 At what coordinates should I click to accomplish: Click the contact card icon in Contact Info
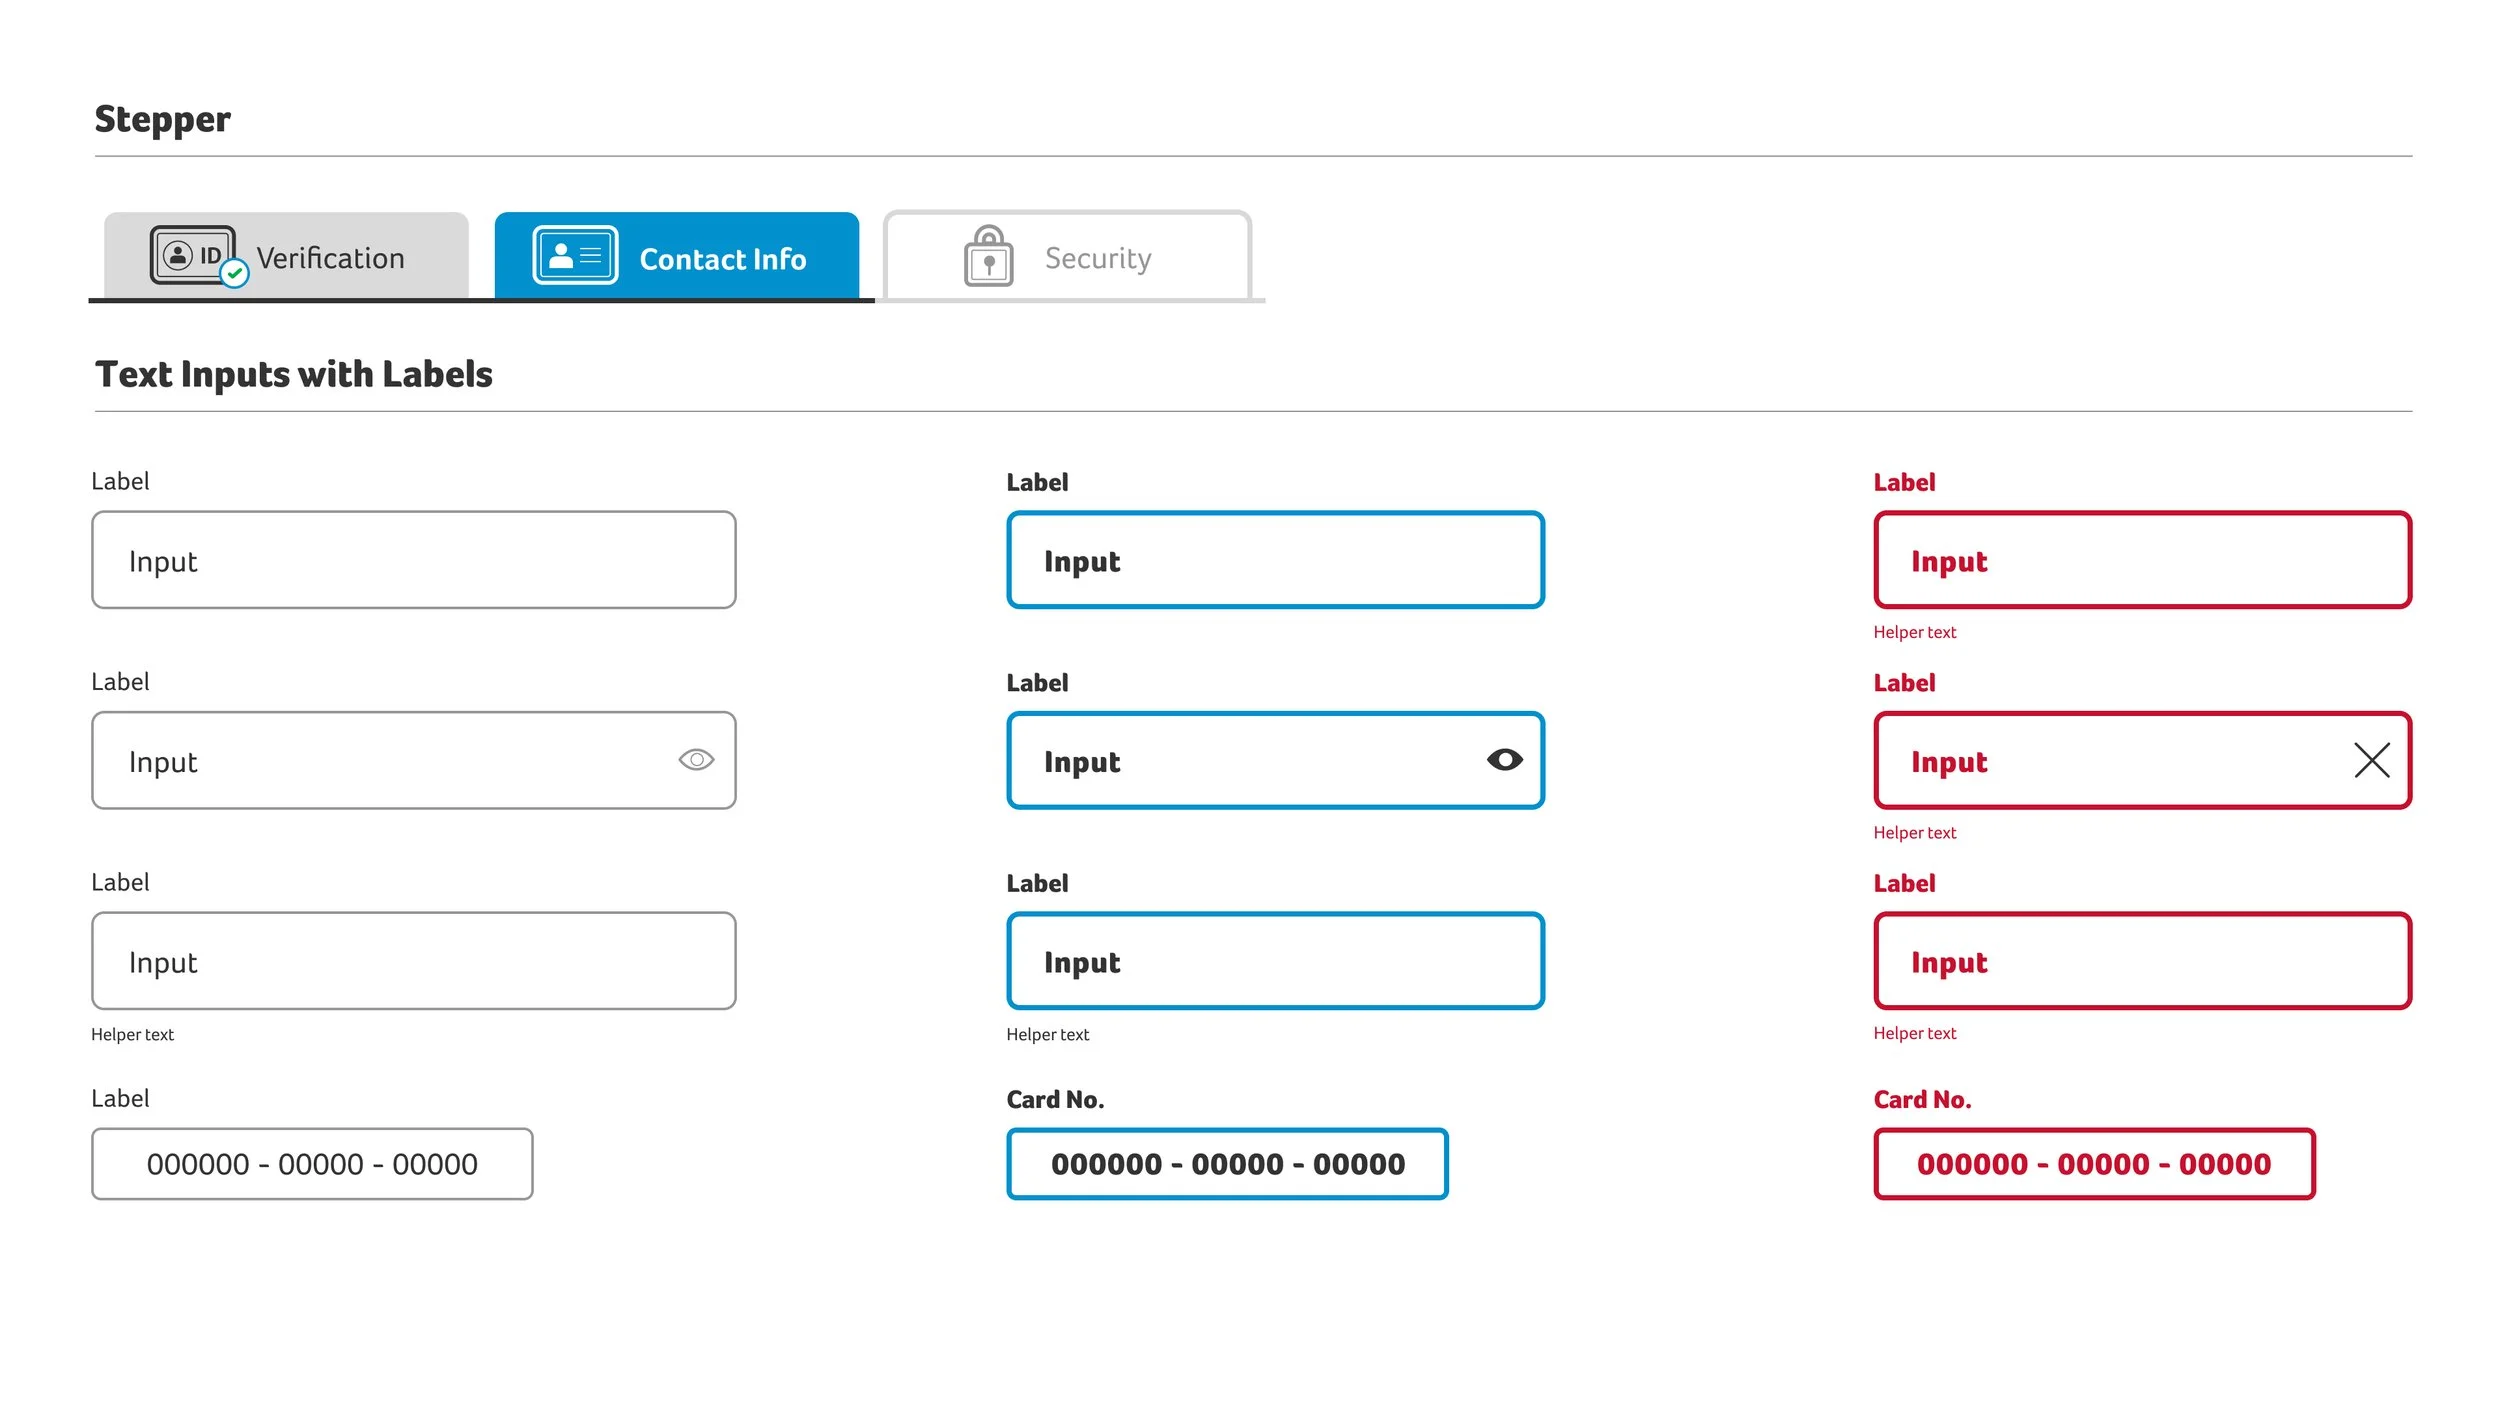(575, 256)
